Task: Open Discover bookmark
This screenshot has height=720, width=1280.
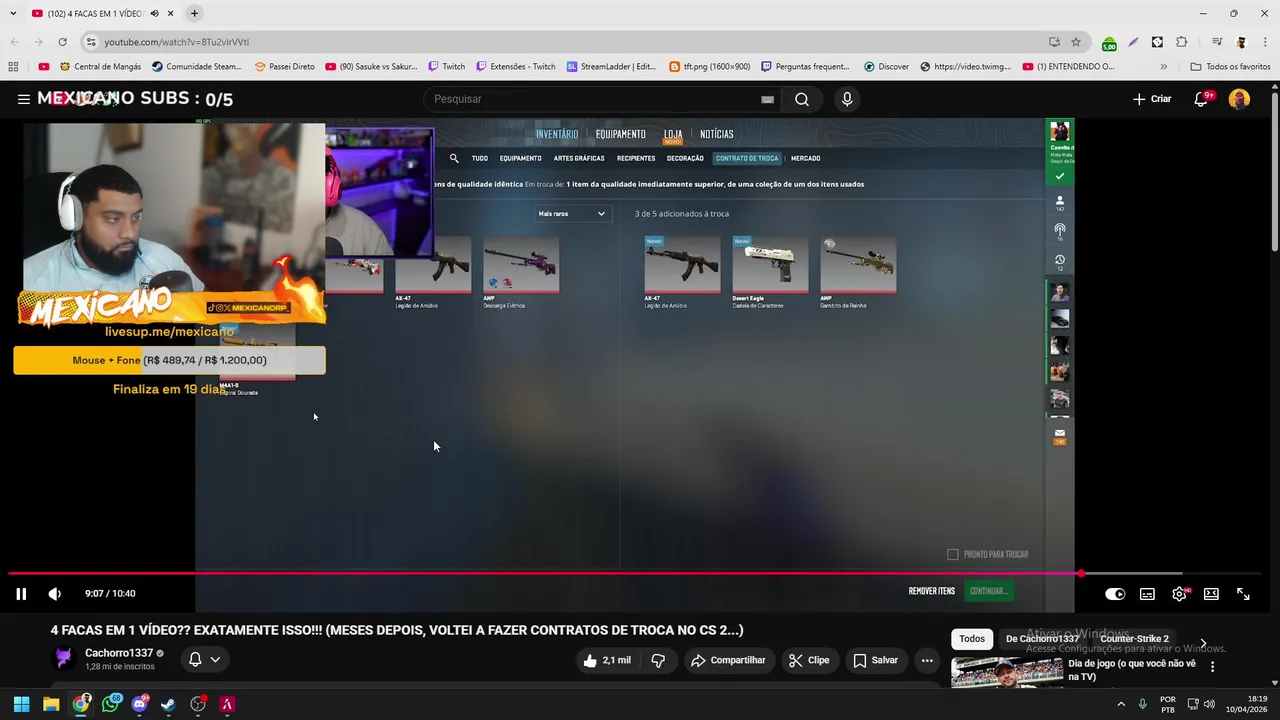Action: [886, 67]
